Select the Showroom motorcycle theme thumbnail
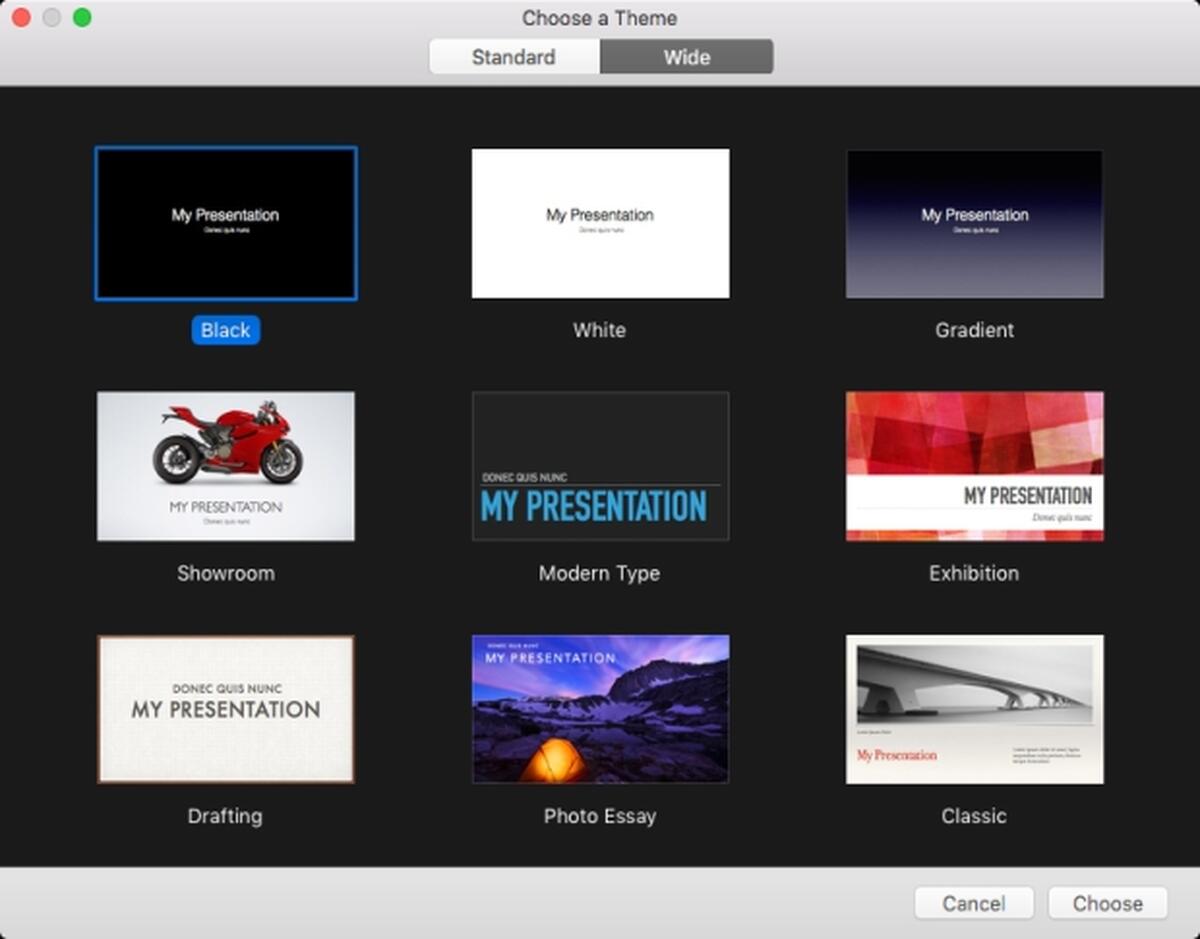 click(x=226, y=466)
